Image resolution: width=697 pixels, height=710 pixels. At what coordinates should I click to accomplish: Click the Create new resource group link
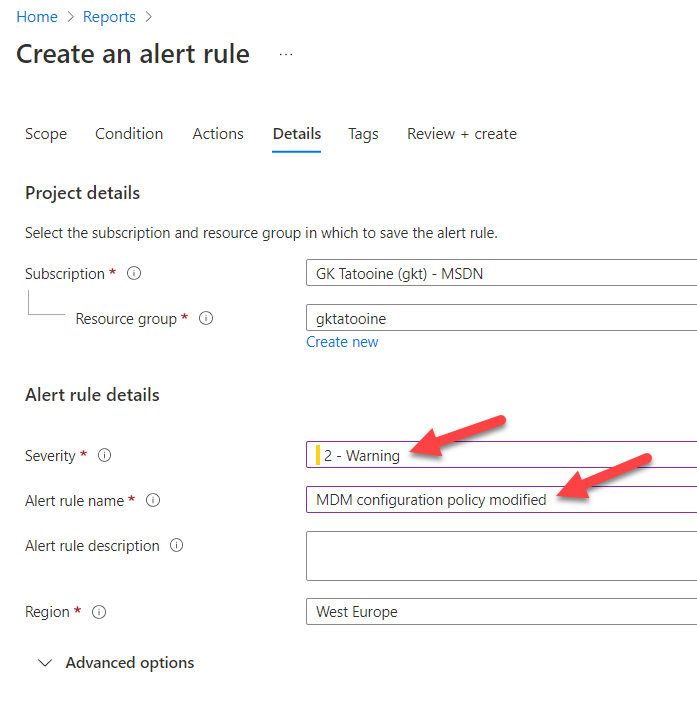(342, 342)
